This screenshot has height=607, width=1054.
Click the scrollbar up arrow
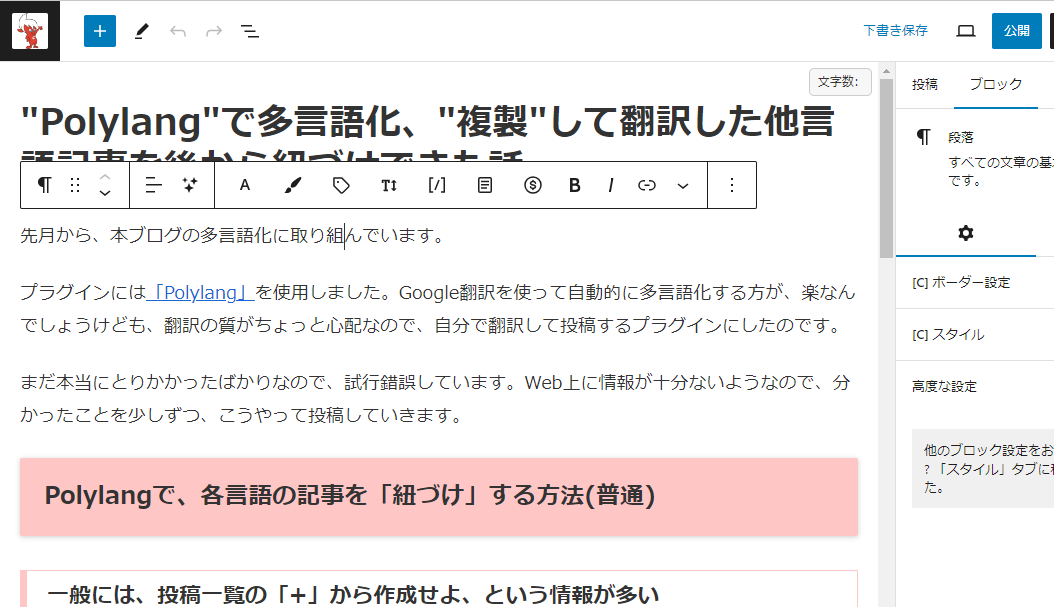[x=887, y=71]
